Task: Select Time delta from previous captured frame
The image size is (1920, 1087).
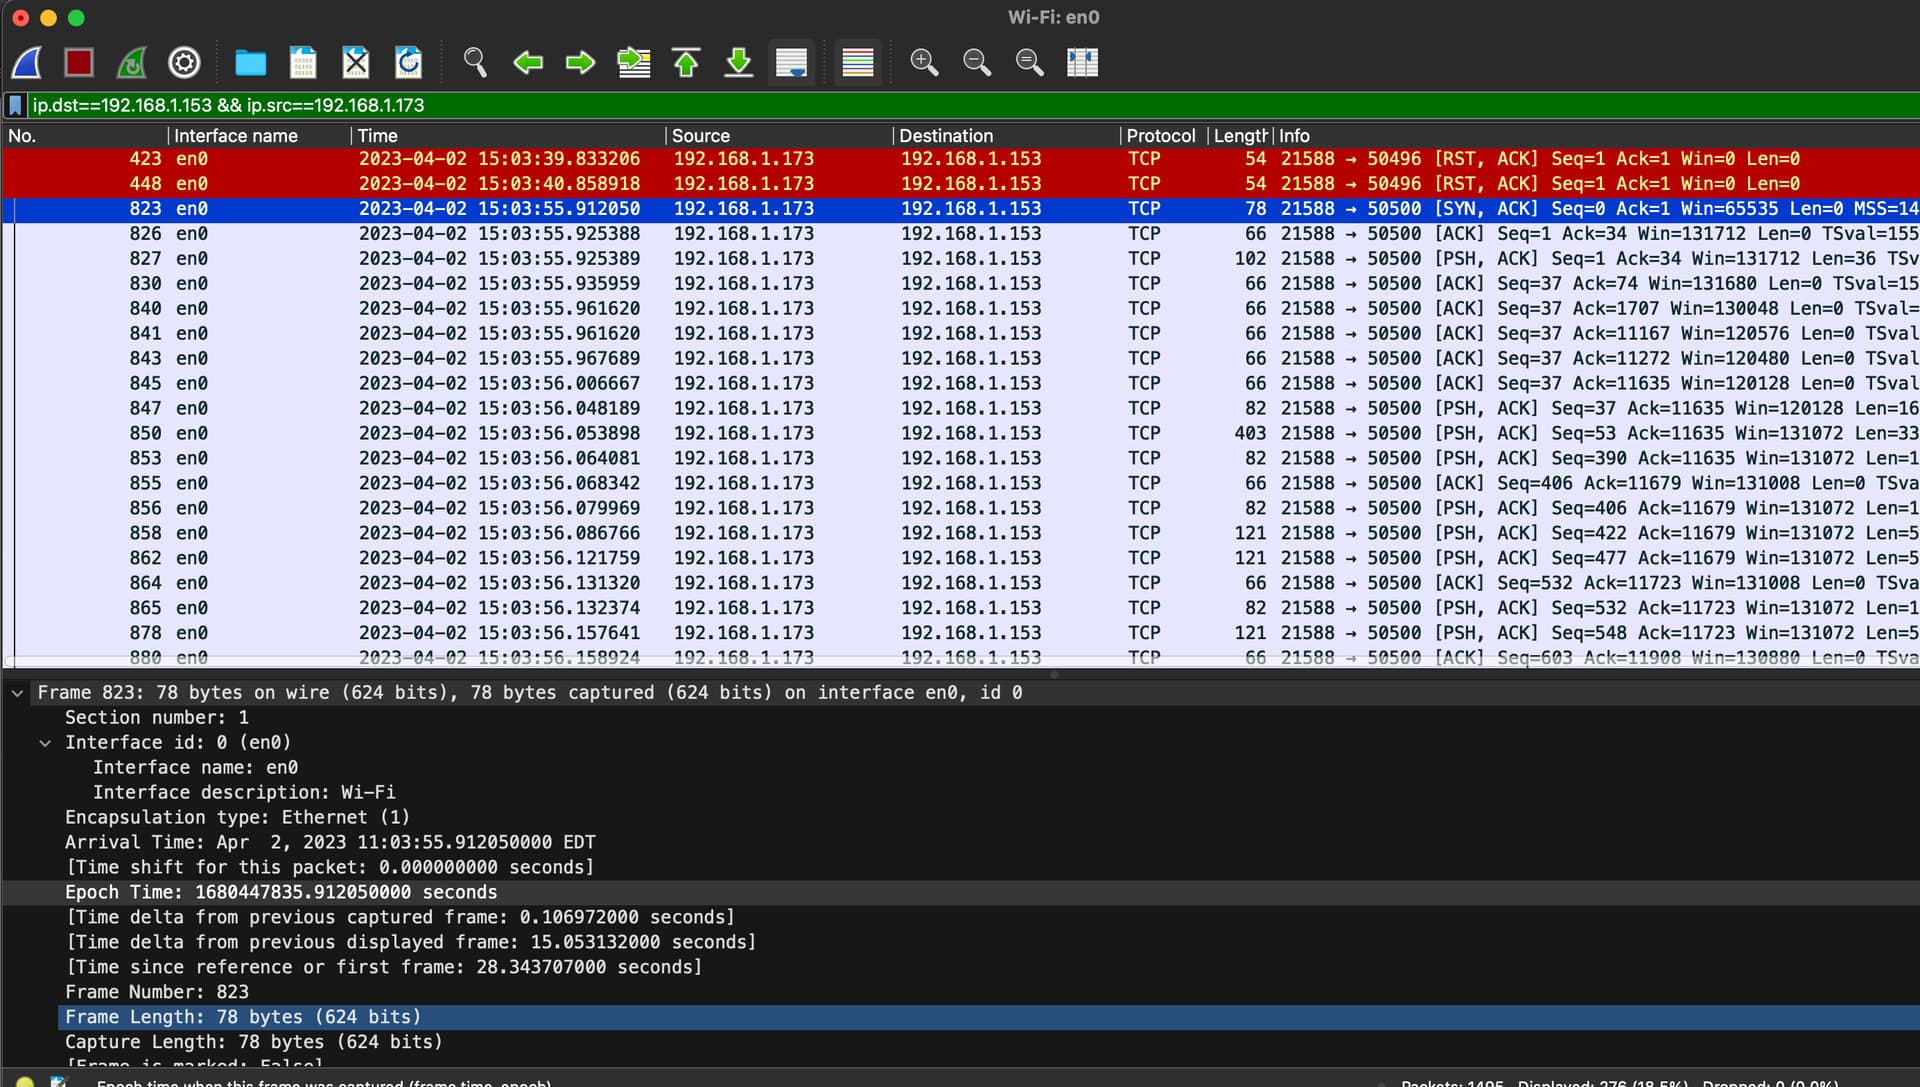Action: [x=400, y=918]
